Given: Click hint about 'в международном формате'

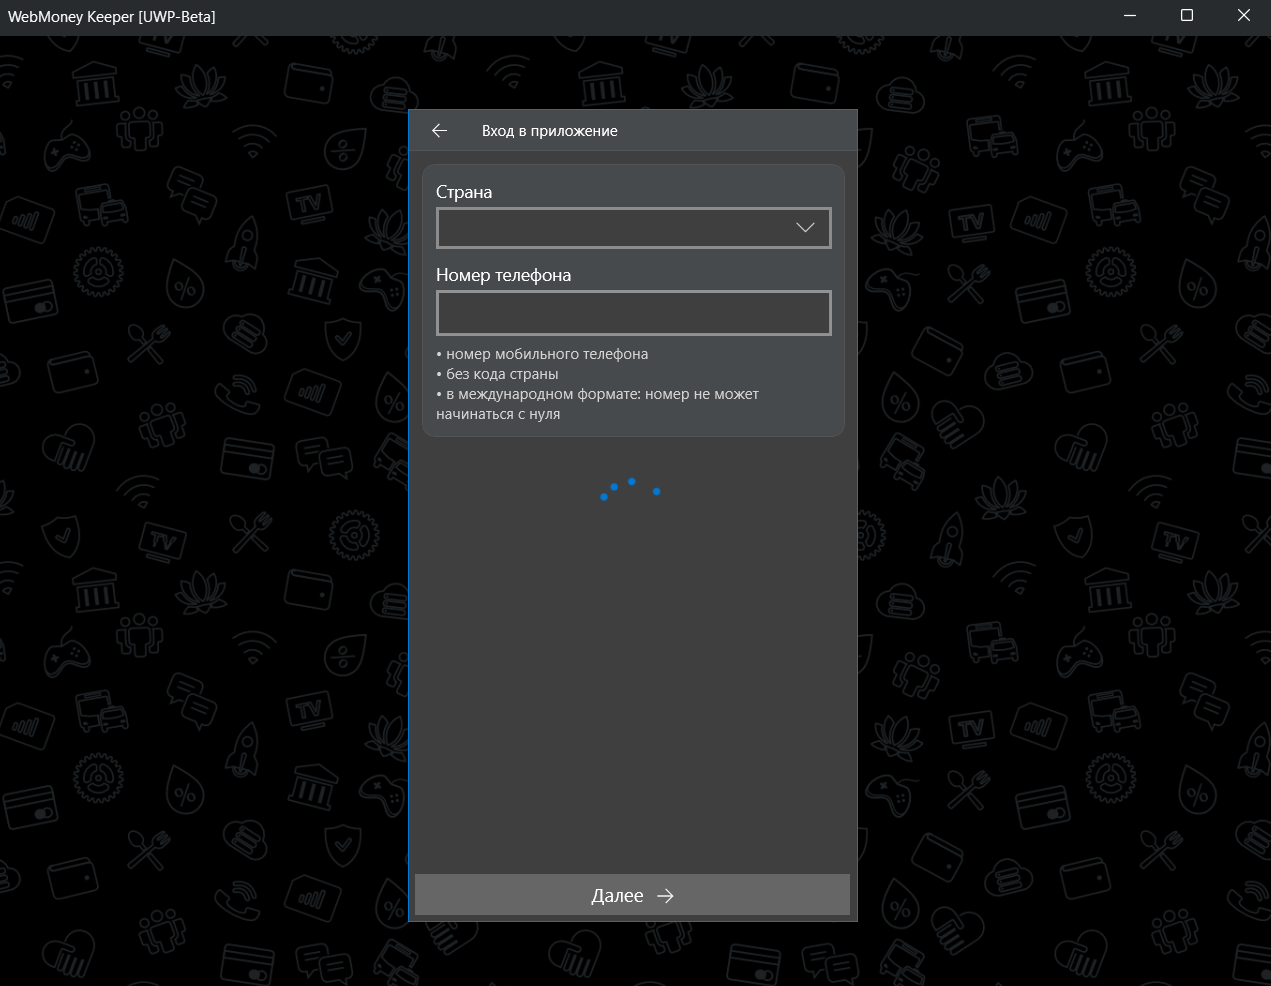Looking at the screenshot, I should click(x=598, y=404).
